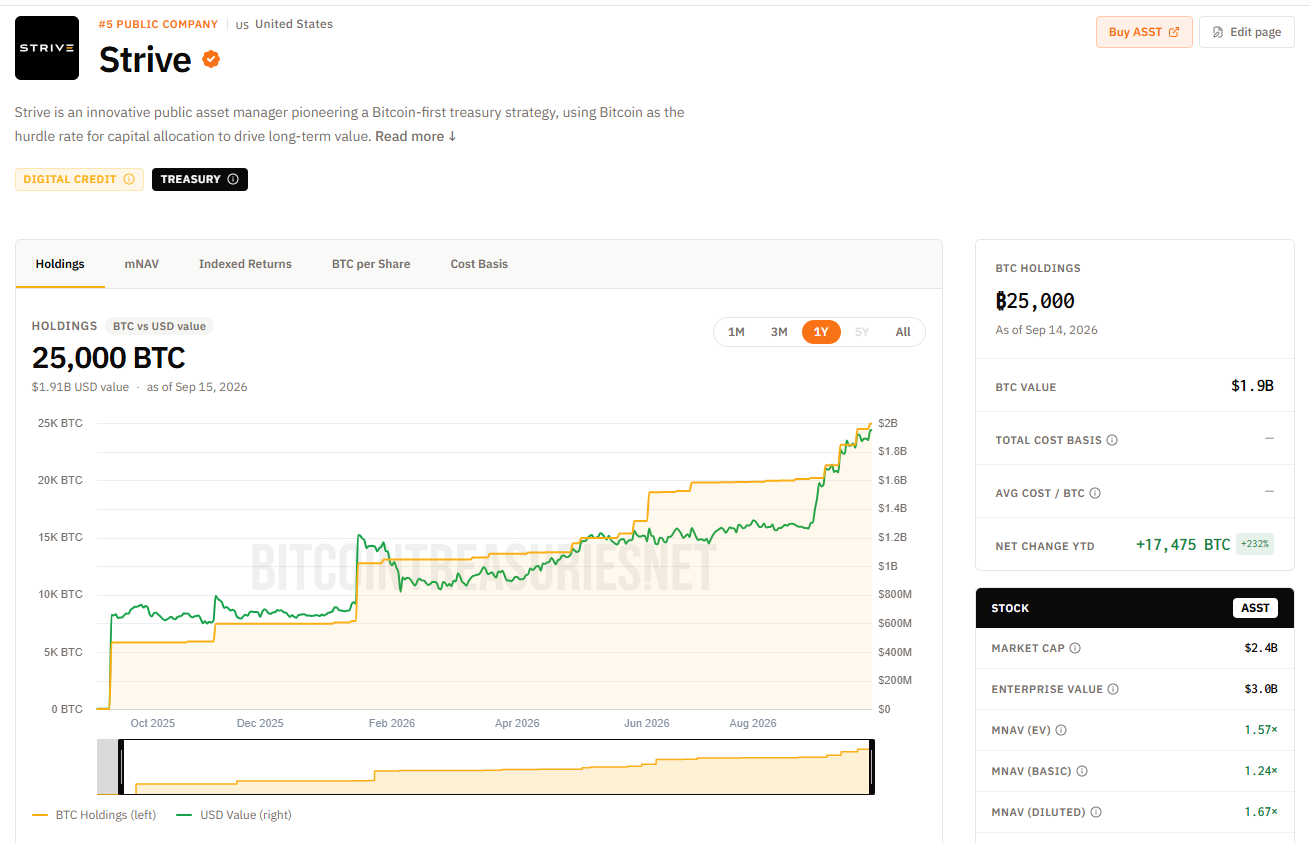Open the Cost Basis tab
The image size is (1310, 843).
coord(479,264)
